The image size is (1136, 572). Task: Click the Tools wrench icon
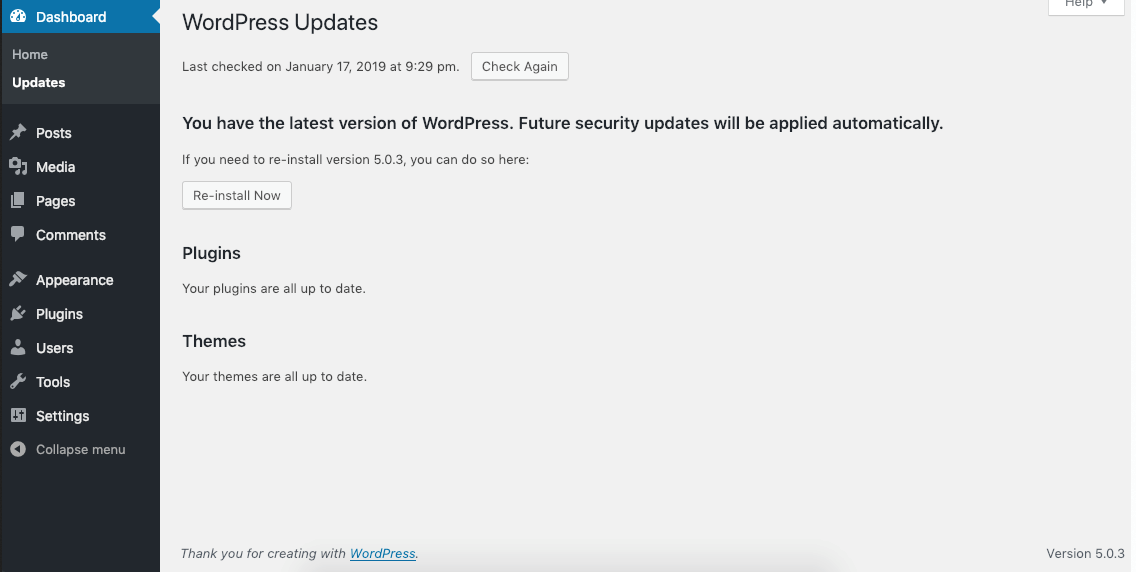click(x=18, y=382)
